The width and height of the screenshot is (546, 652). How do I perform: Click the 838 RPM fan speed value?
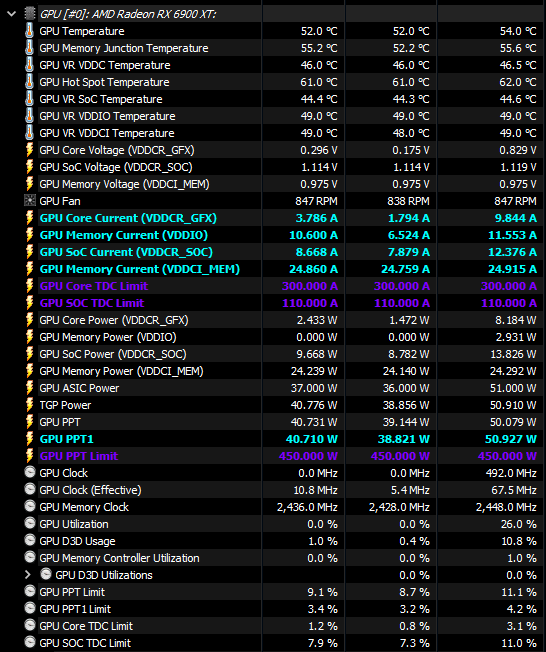(x=408, y=201)
